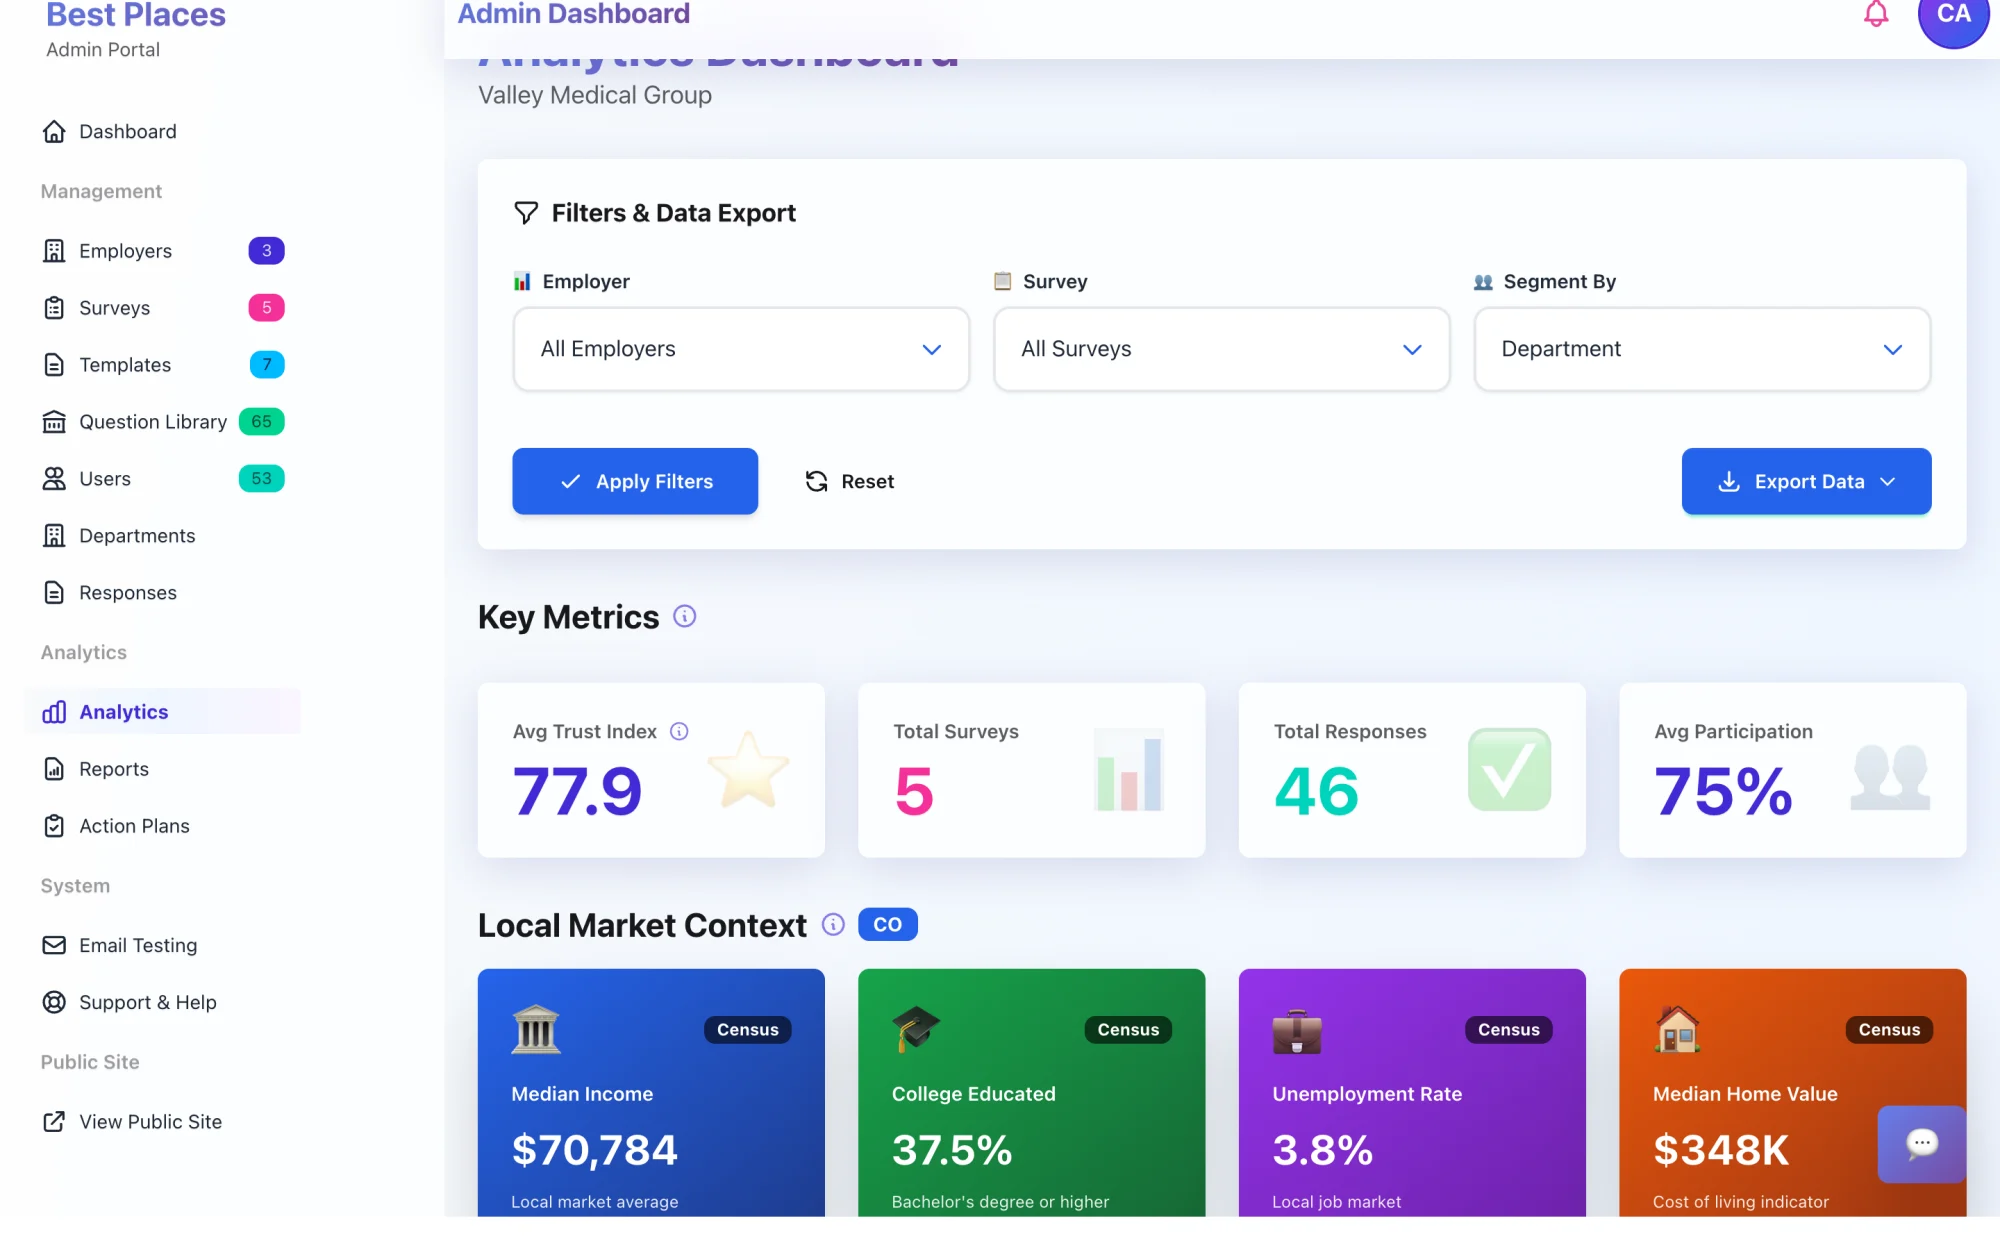Click the Dashboard home icon
2000x1250 pixels.
54,132
